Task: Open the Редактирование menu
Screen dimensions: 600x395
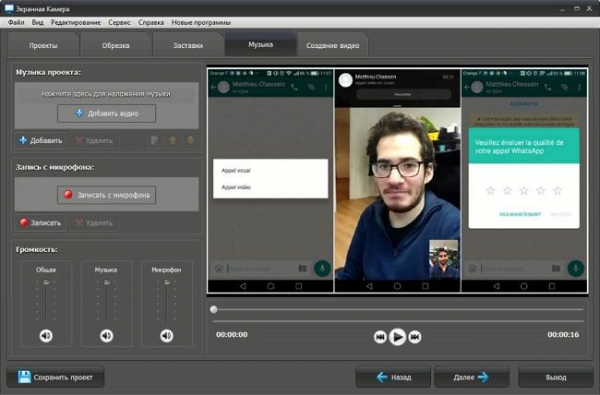Action: pos(76,23)
